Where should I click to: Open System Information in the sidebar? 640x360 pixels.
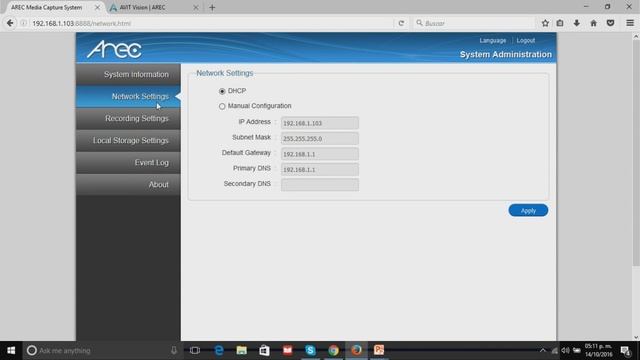[x=128, y=74]
